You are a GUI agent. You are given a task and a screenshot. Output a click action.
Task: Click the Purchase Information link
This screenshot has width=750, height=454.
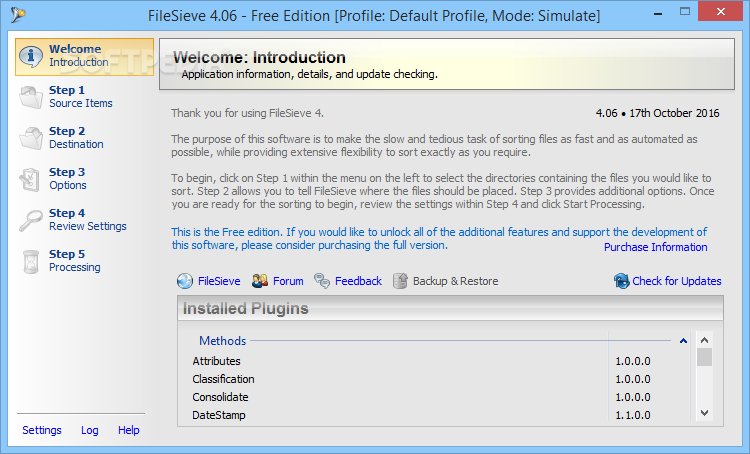tap(655, 247)
